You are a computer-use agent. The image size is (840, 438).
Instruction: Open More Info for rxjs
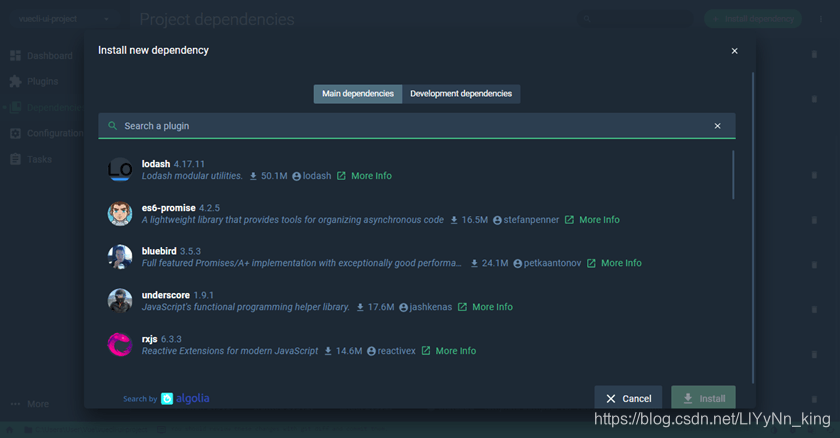point(455,351)
